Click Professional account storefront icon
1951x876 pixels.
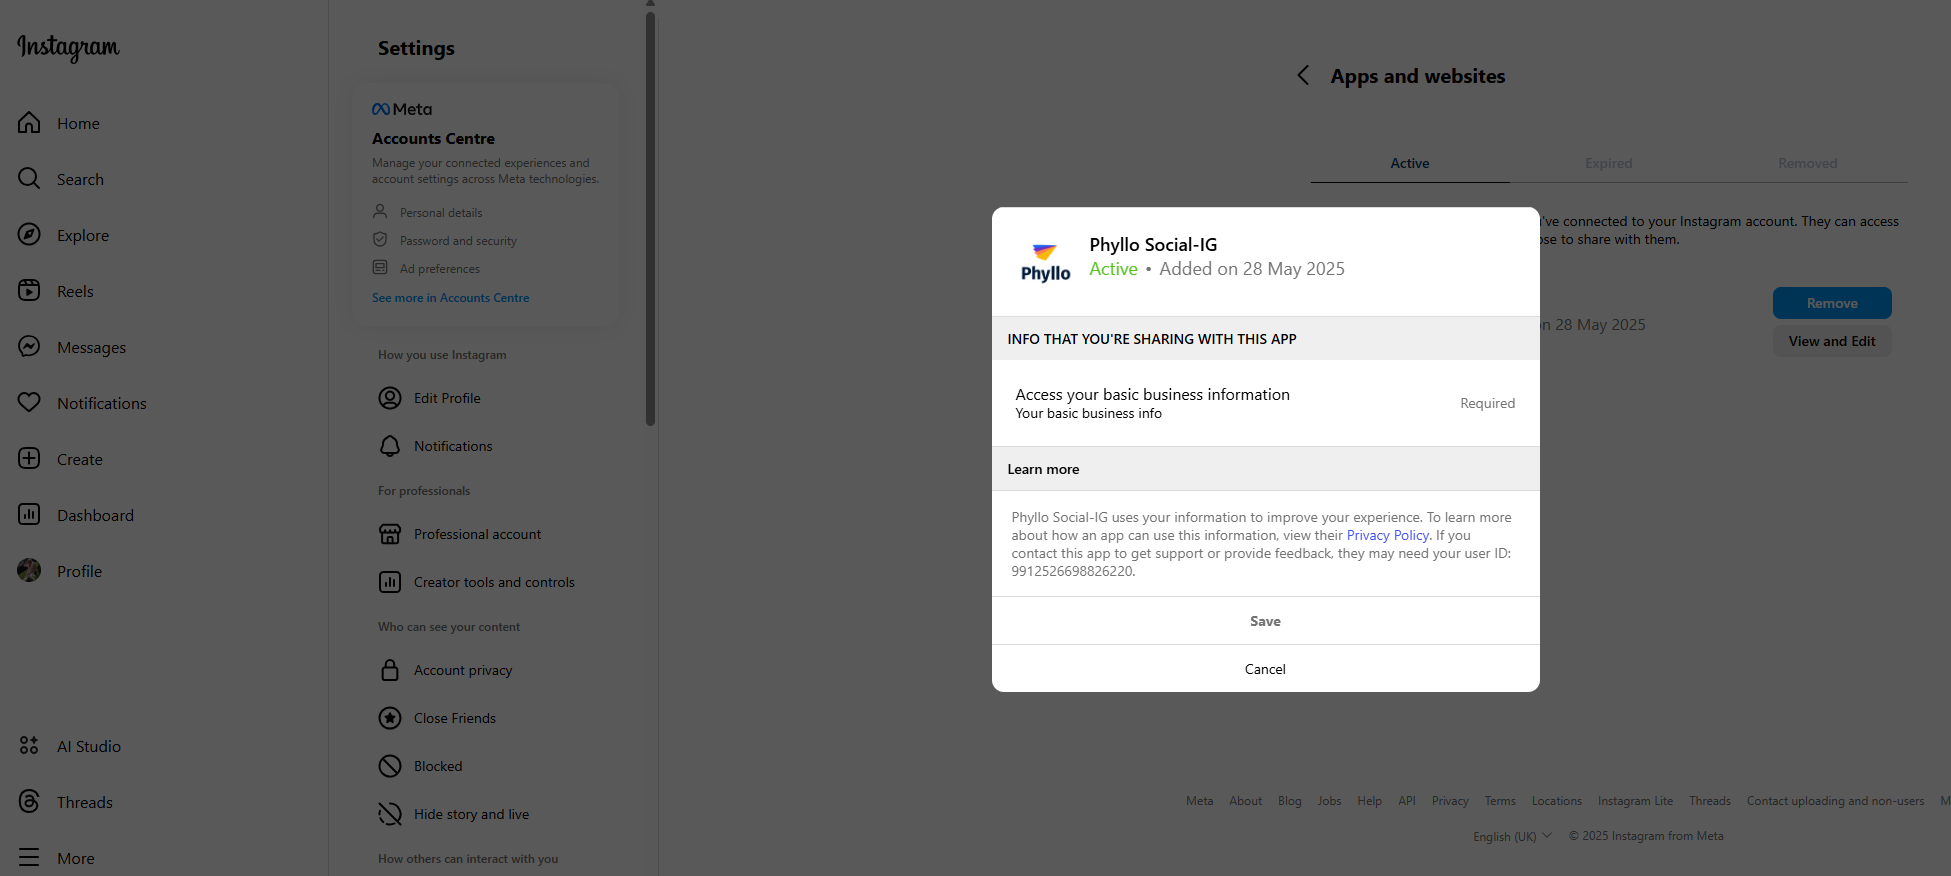[390, 534]
